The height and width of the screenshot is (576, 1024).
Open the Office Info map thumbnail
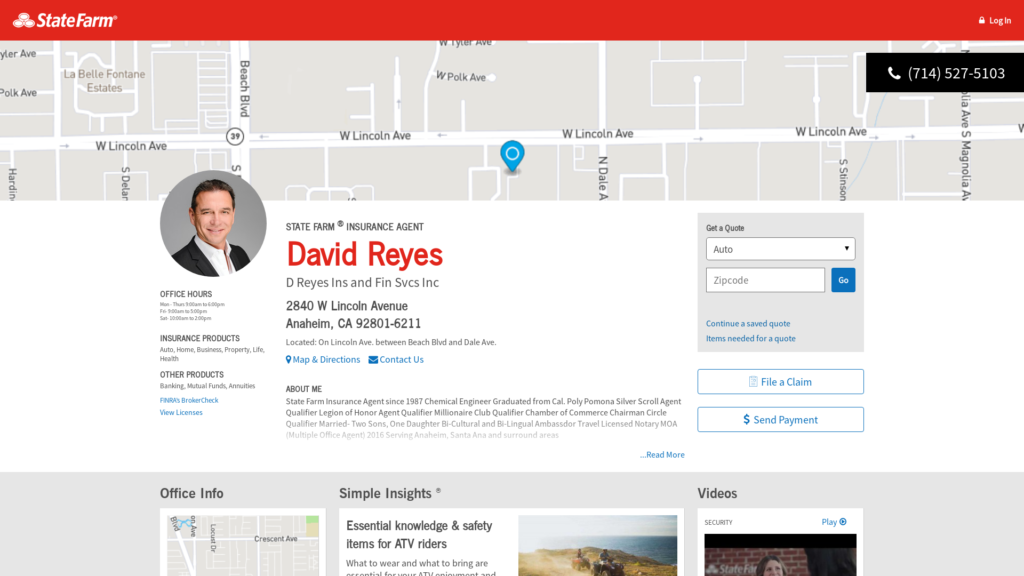tap(243, 545)
